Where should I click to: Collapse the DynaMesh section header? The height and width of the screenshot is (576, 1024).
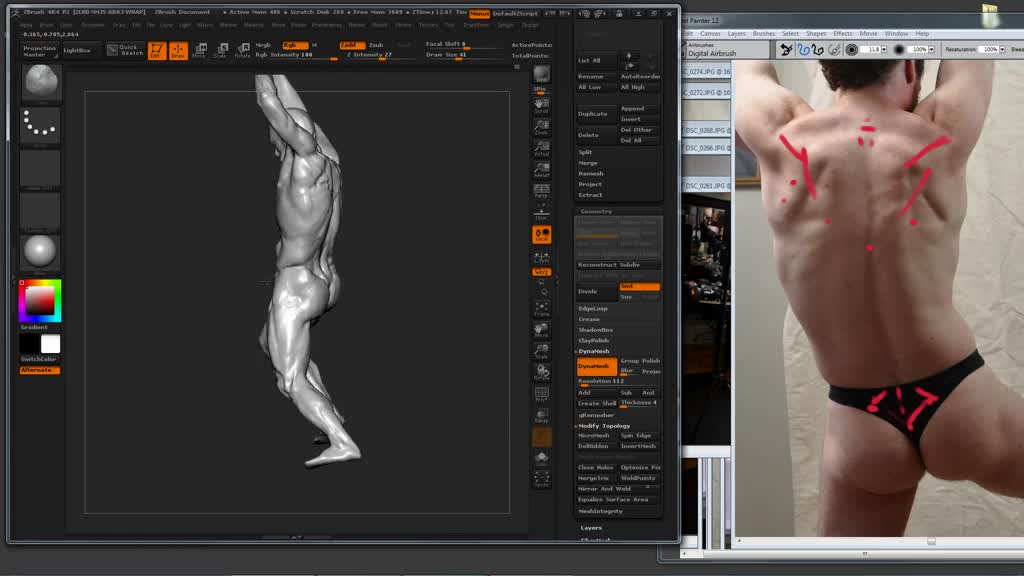click(594, 351)
